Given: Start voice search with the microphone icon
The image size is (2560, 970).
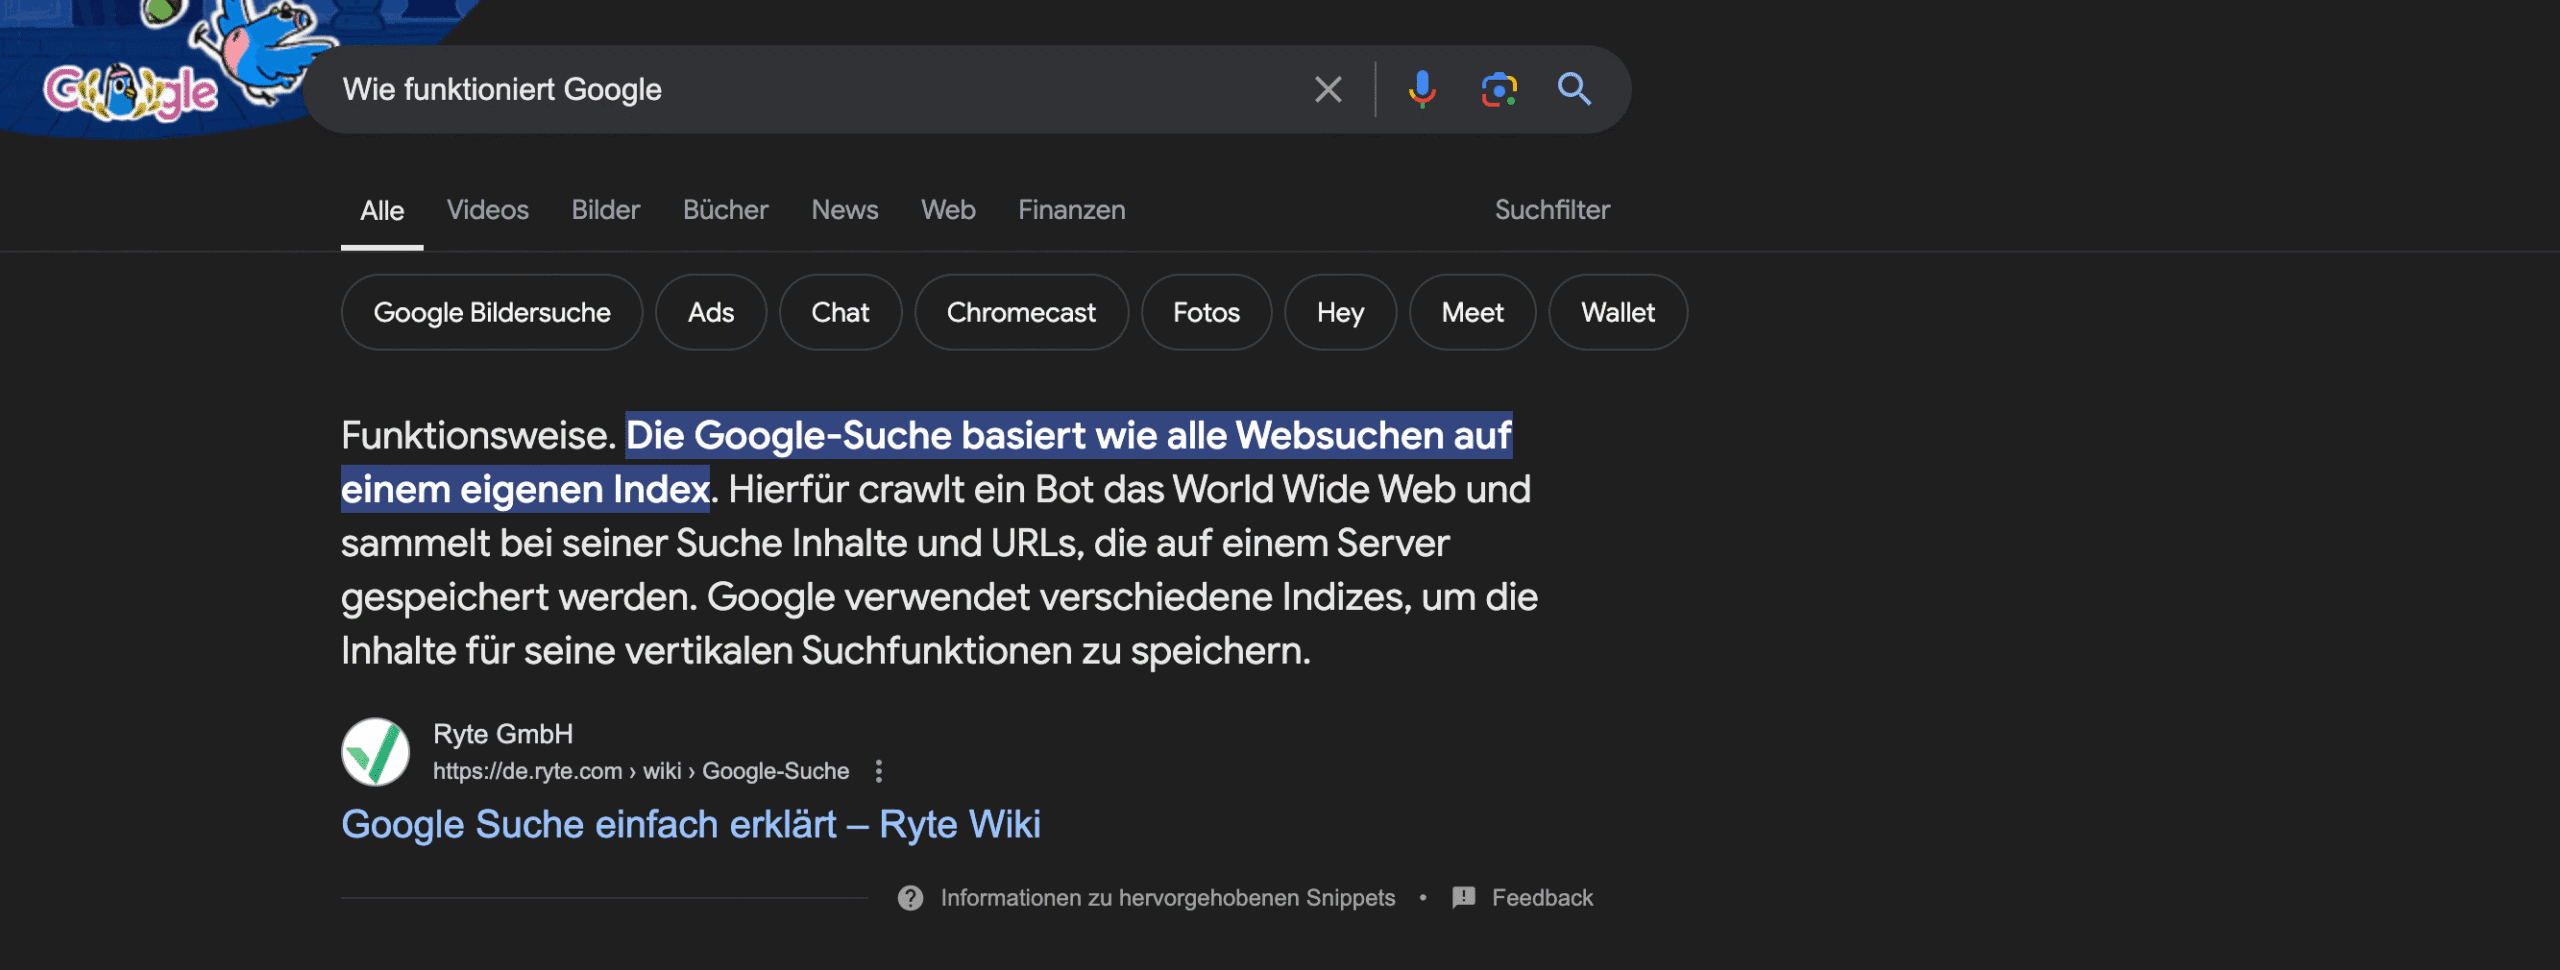Looking at the screenshot, I should (1422, 90).
